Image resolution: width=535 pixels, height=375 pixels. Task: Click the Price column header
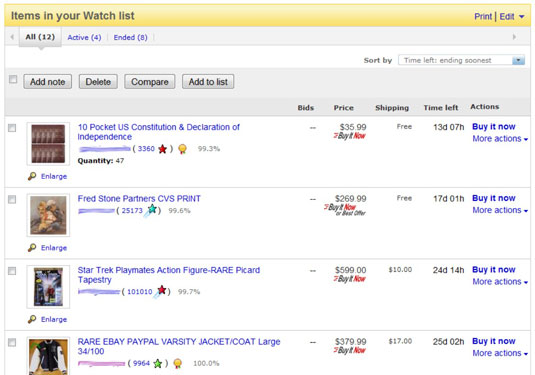(x=344, y=108)
